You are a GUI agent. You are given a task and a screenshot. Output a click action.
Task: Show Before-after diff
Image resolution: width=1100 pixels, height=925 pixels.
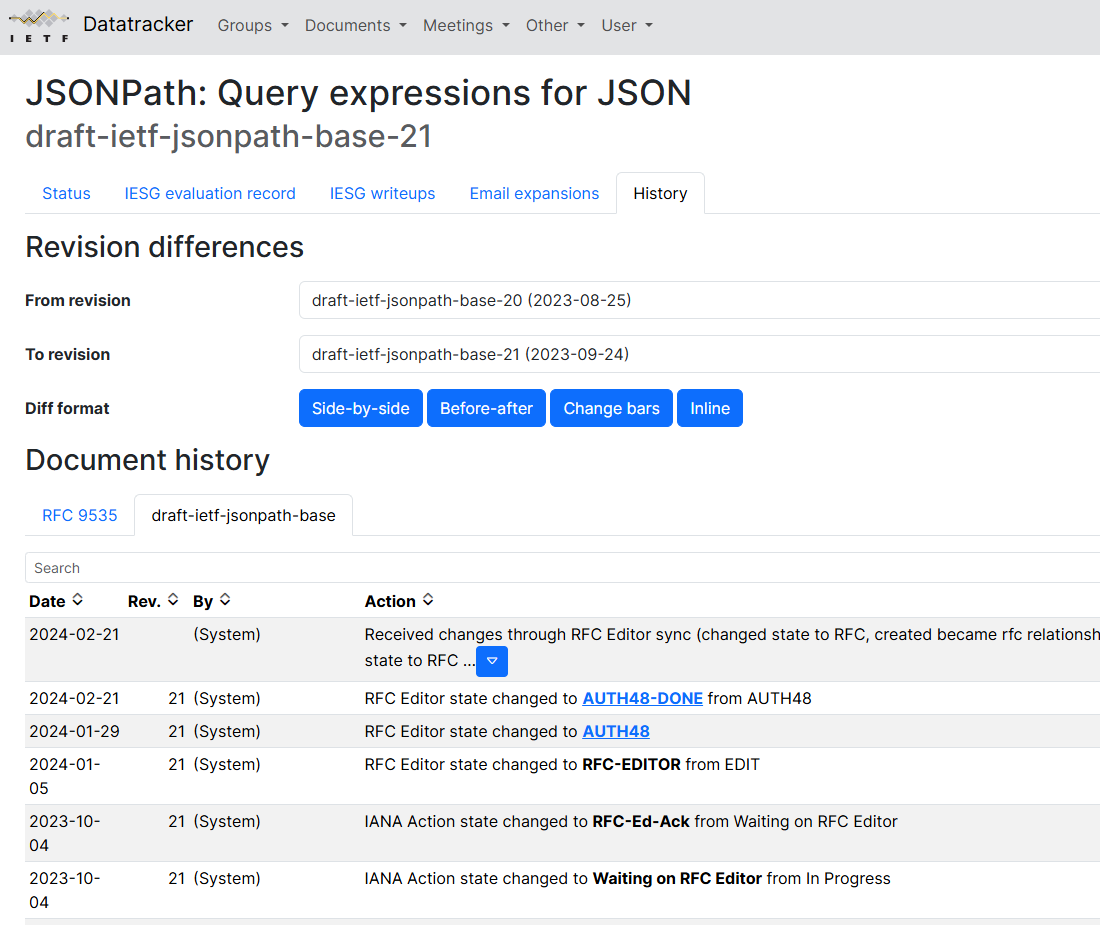tap(486, 408)
